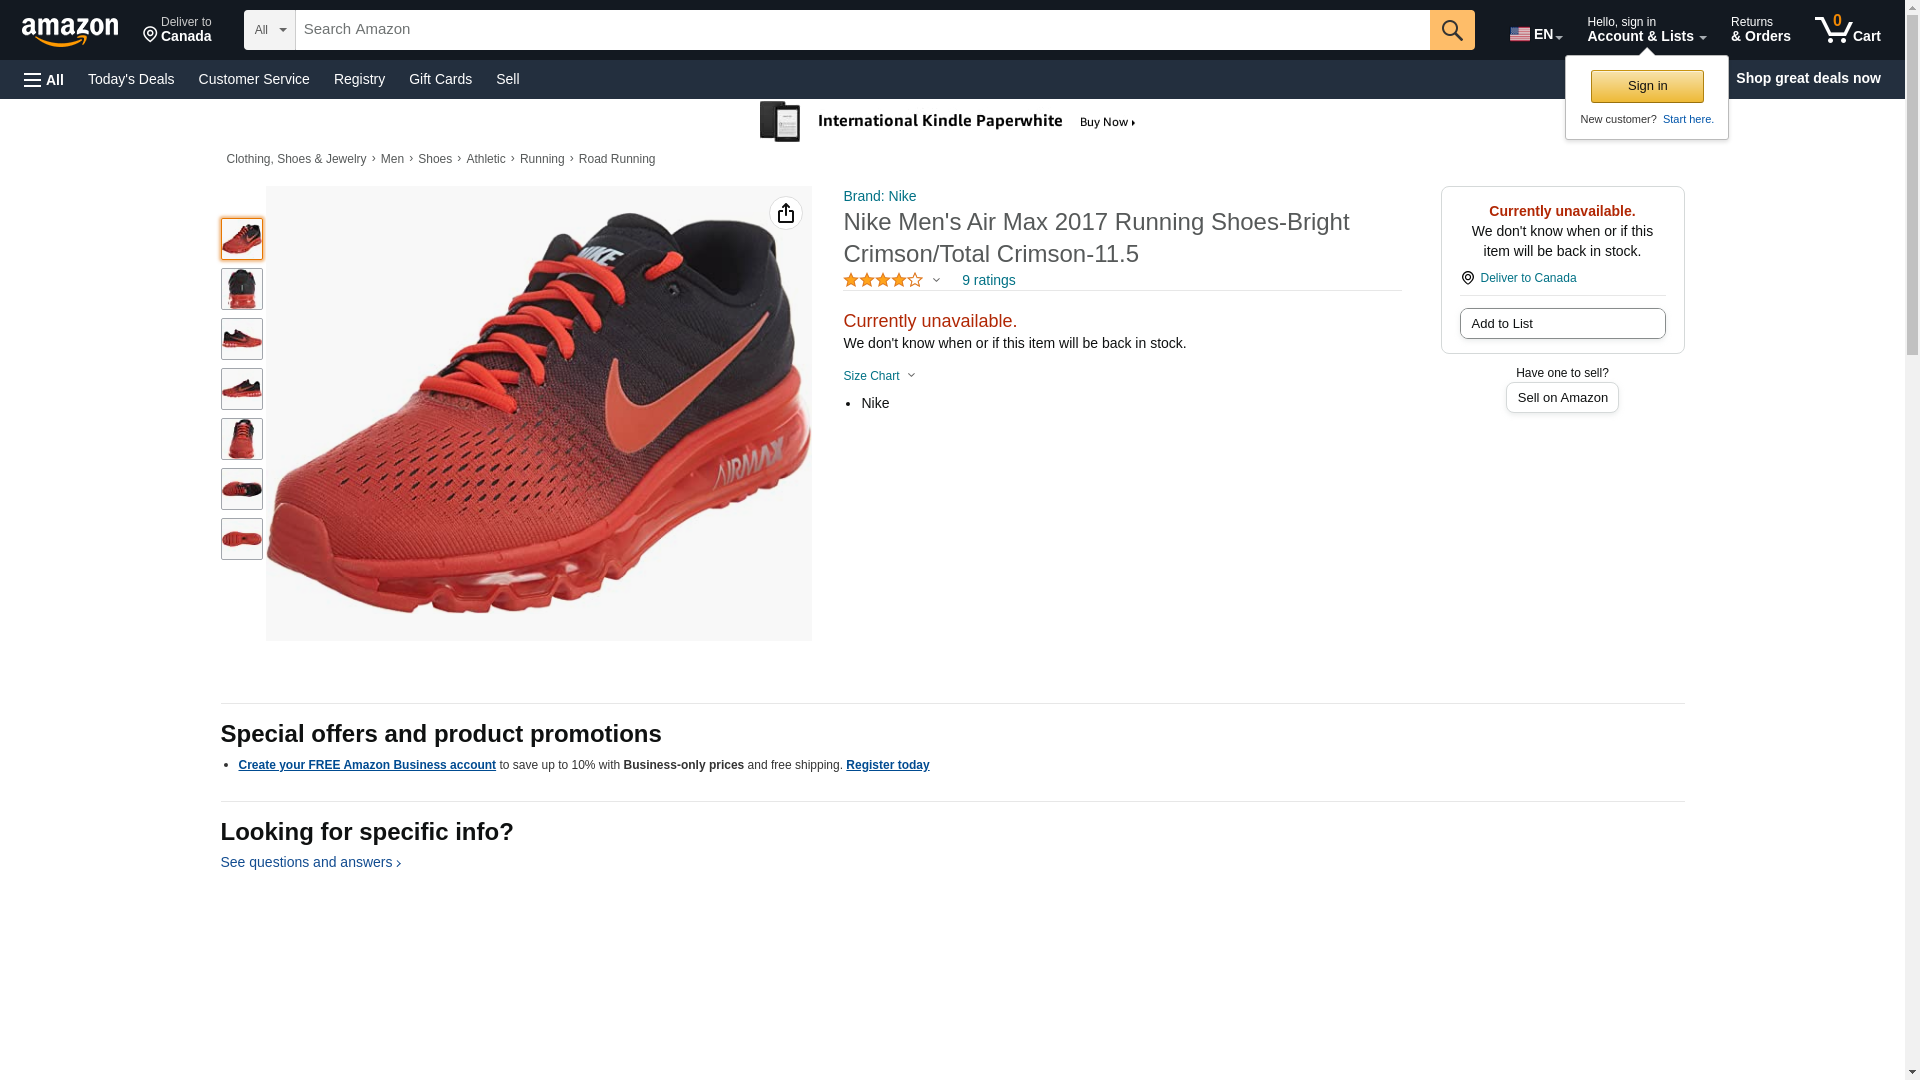1920x1080 pixels.
Task: Click the Search Amazon input field
Action: pos(862,30)
